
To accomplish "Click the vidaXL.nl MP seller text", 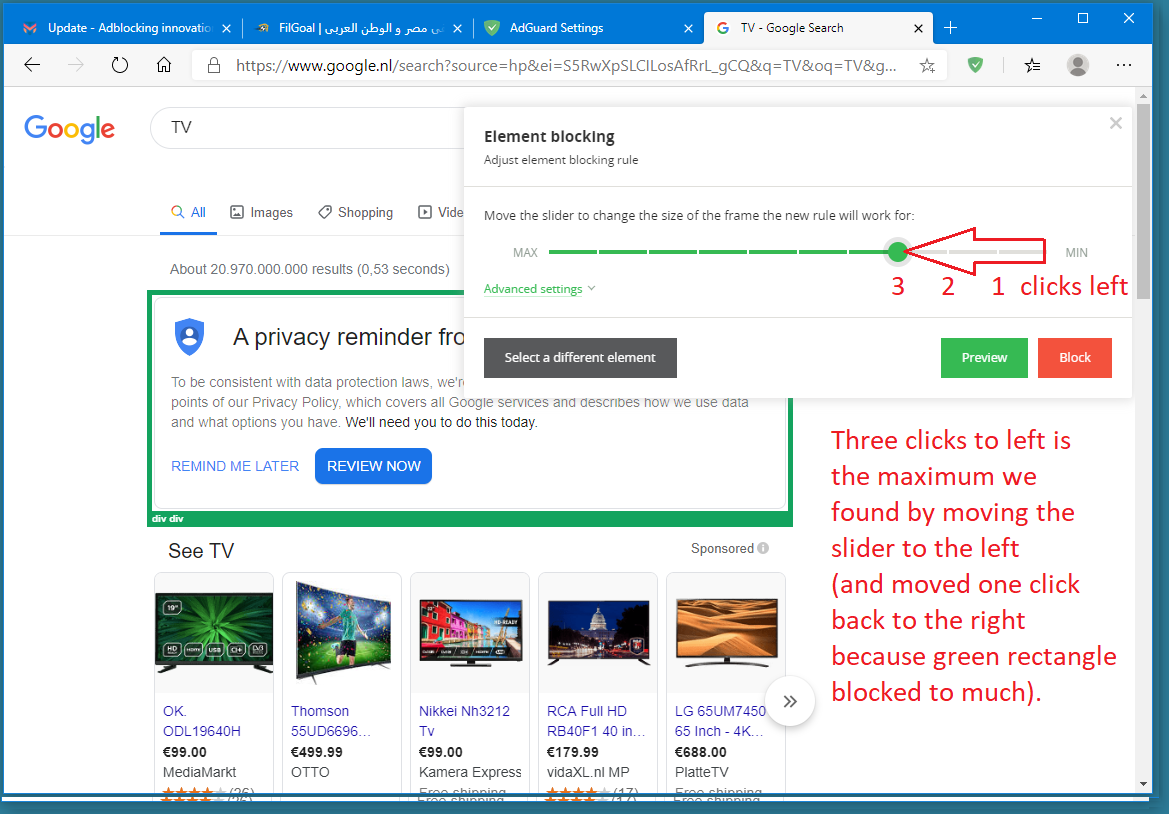I will [587, 772].
